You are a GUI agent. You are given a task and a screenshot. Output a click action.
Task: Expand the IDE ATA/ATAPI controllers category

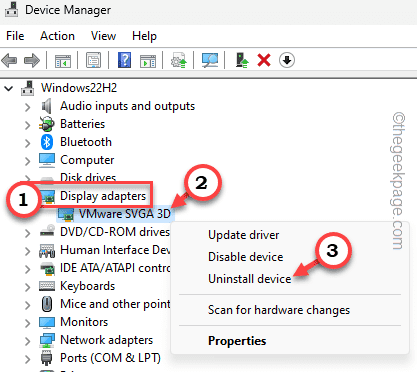[27, 269]
